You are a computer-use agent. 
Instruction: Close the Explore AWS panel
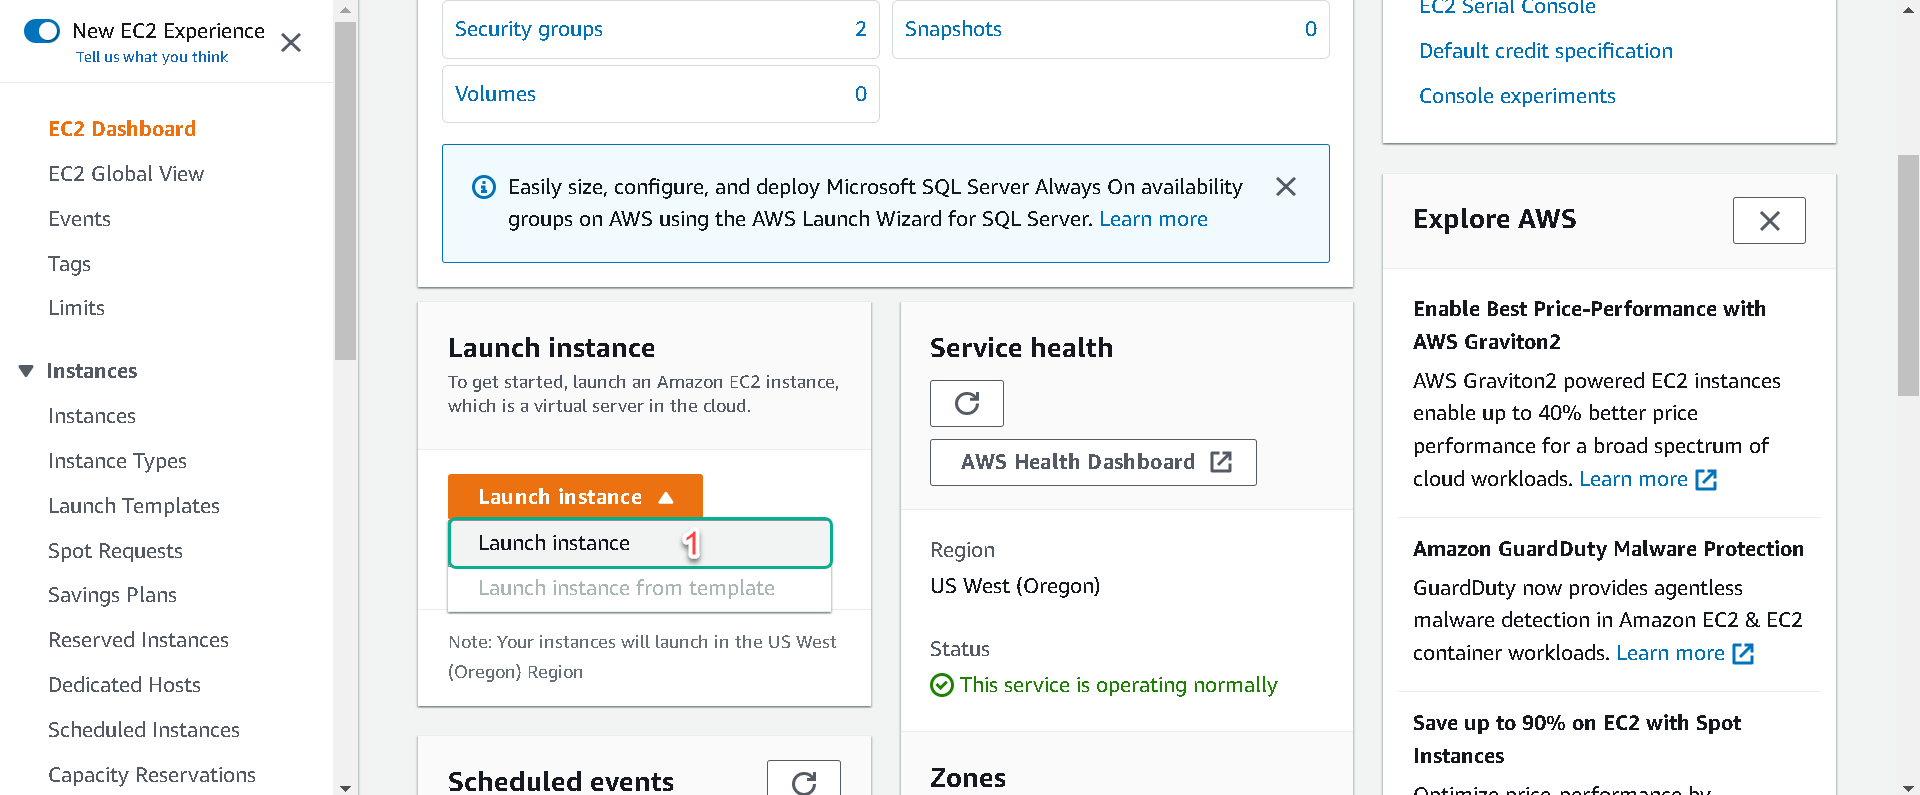click(x=1769, y=221)
